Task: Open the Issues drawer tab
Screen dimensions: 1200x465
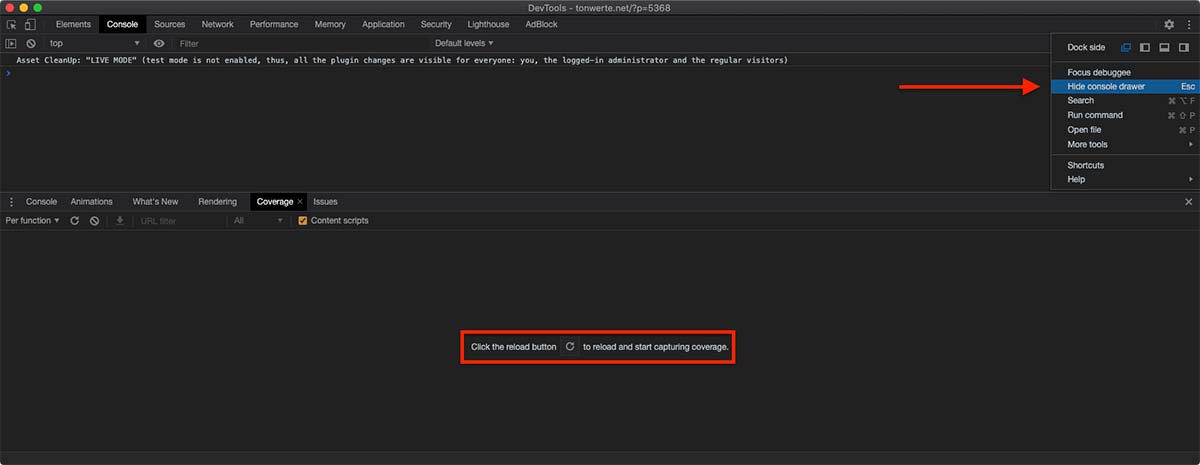Action: [325, 202]
